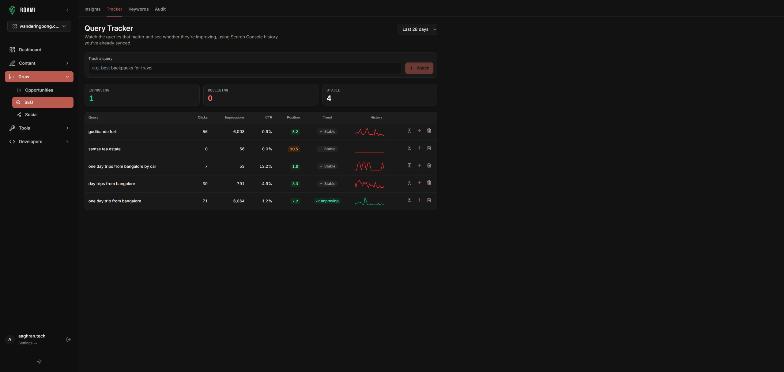Open the site selector dropdown in sidebar
Viewport: 784px width, 372px height.
[x=39, y=26]
